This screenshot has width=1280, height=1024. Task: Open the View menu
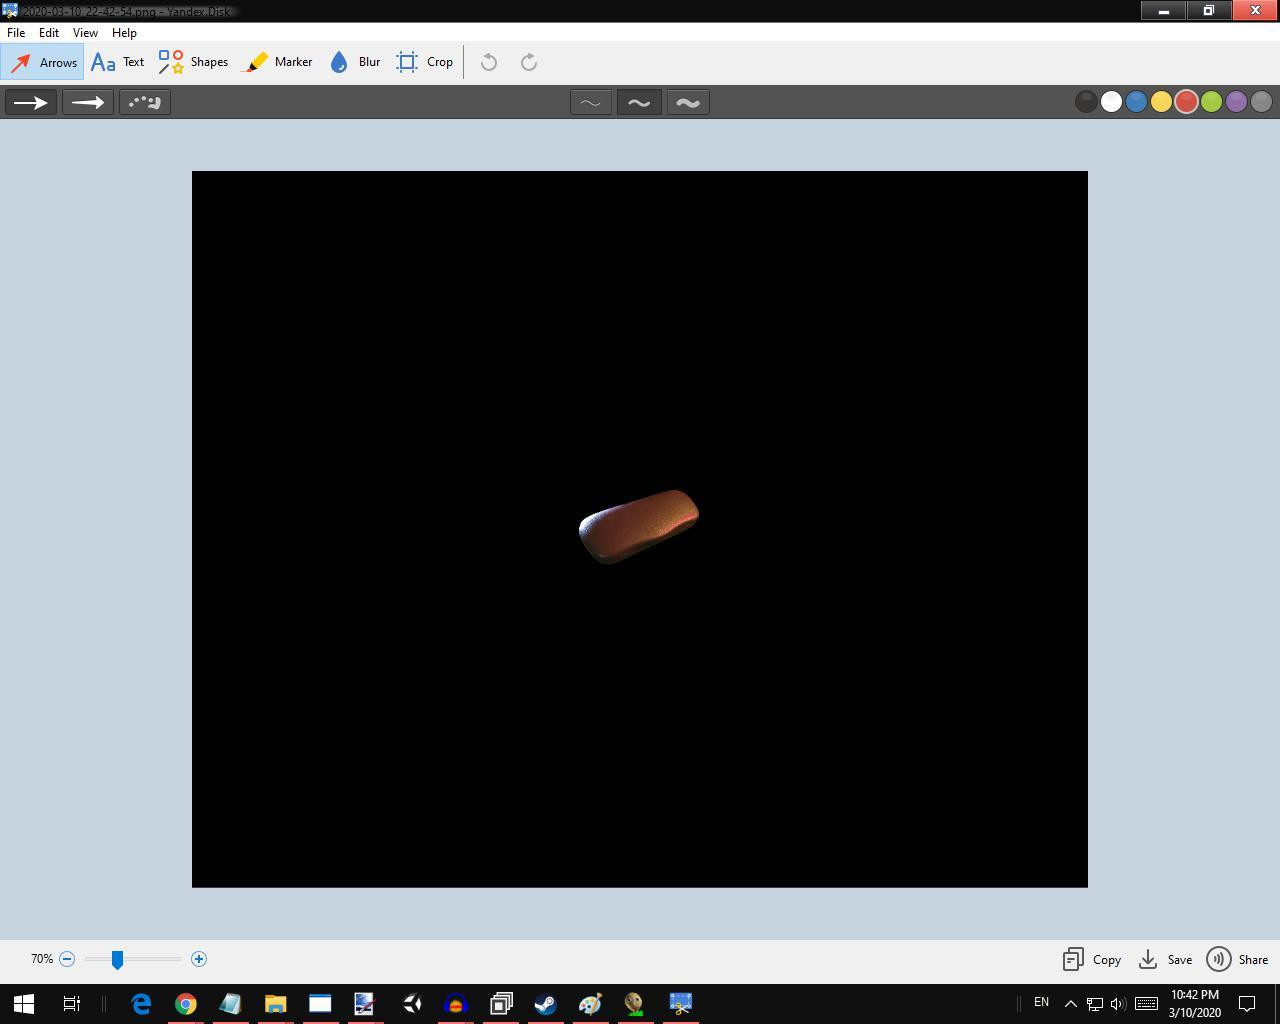[85, 33]
